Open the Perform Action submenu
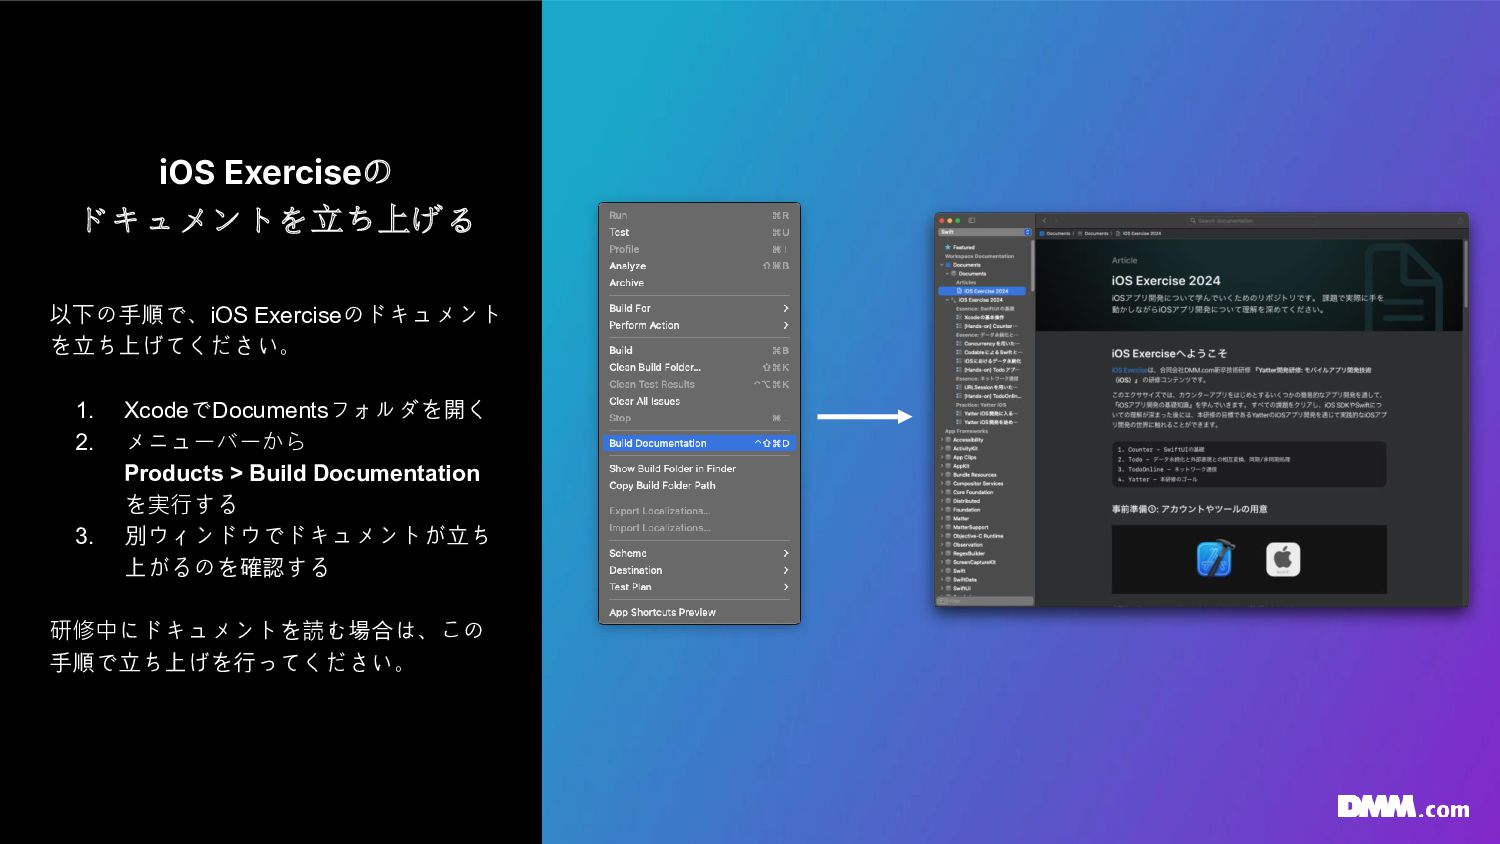The height and width of the screenshot is (844, 1500). [x=699, y=325]
